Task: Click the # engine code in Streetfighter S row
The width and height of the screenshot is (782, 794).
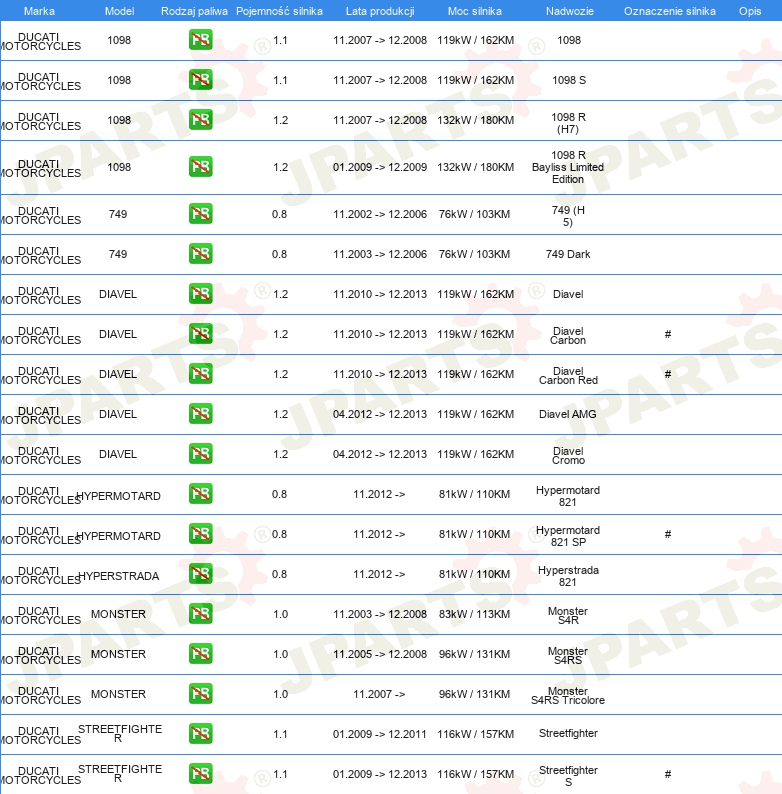Action: [x=668, y=774]
